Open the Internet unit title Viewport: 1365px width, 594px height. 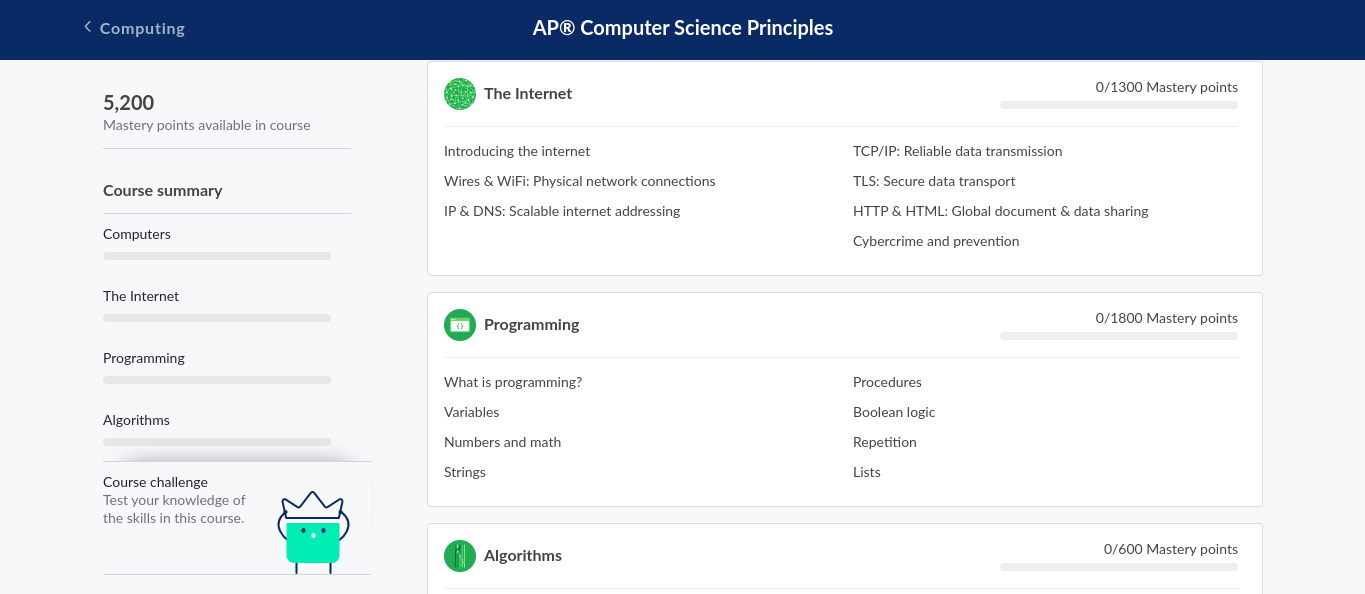coord(528,94)
